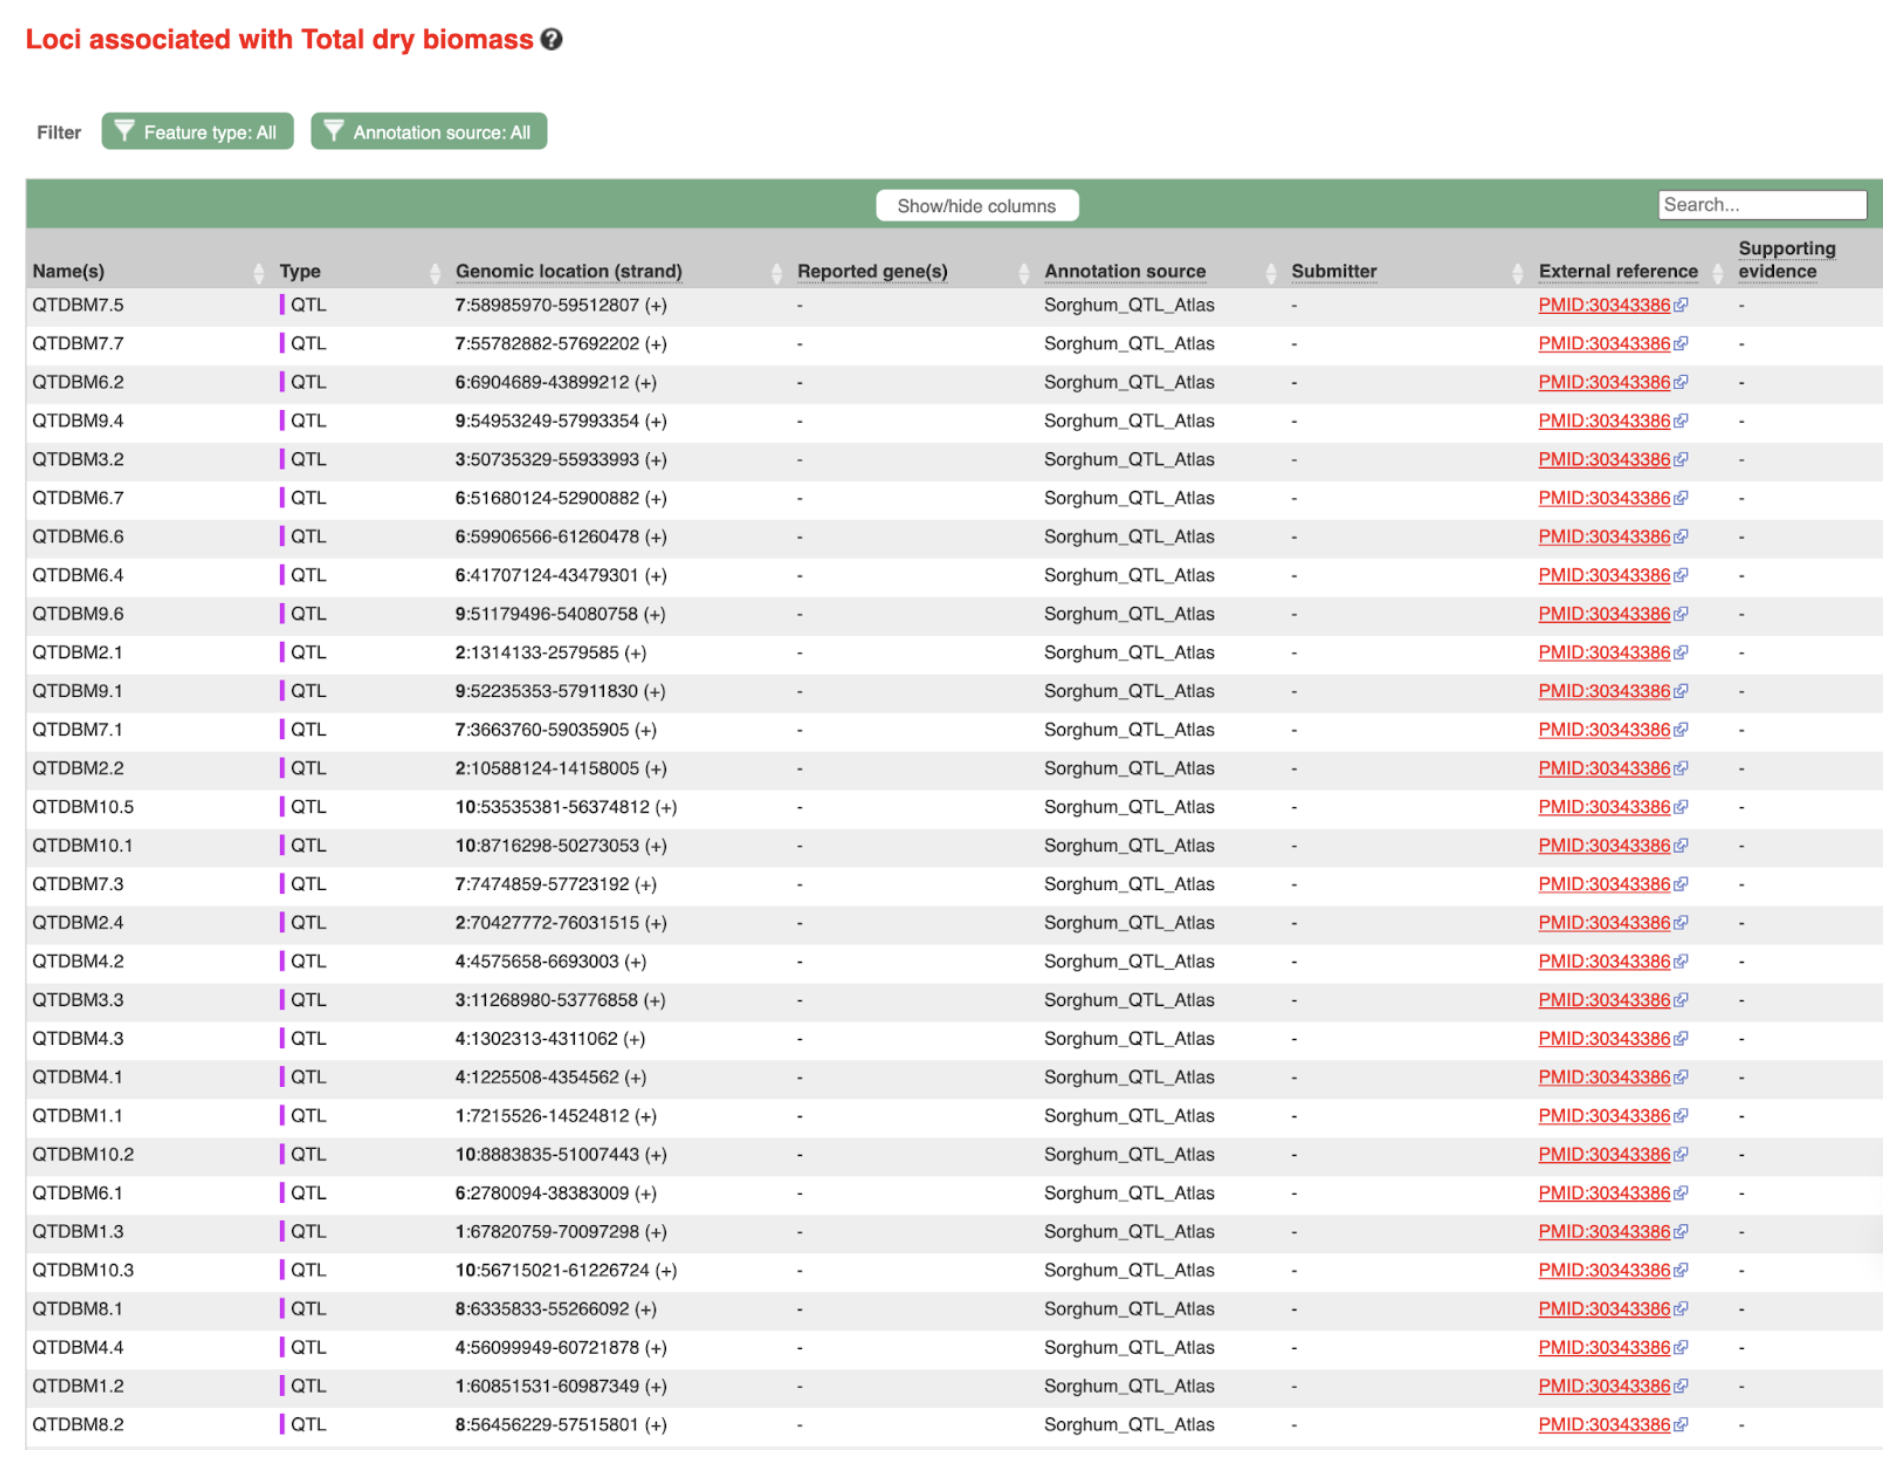Open PMID link for QTDBM1.3
This screenshot has width=1902, height=1464.
pos(1604,1232)
